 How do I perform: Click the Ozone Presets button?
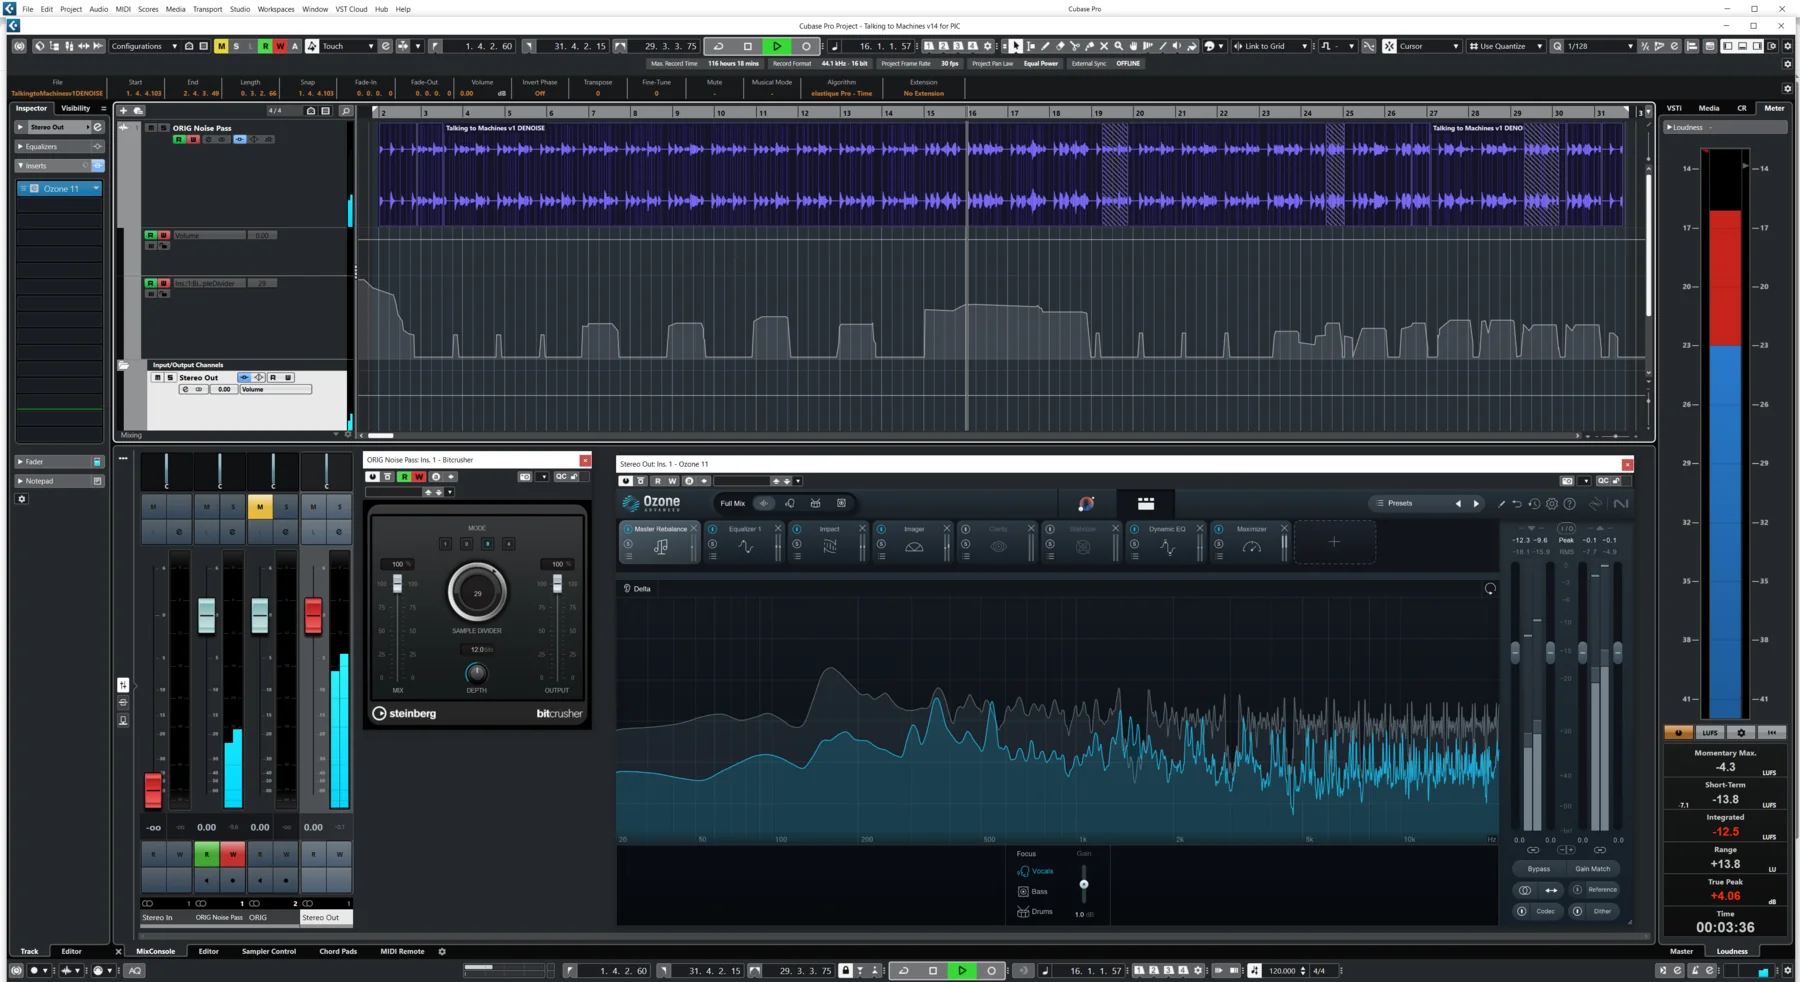(1400, 503)
